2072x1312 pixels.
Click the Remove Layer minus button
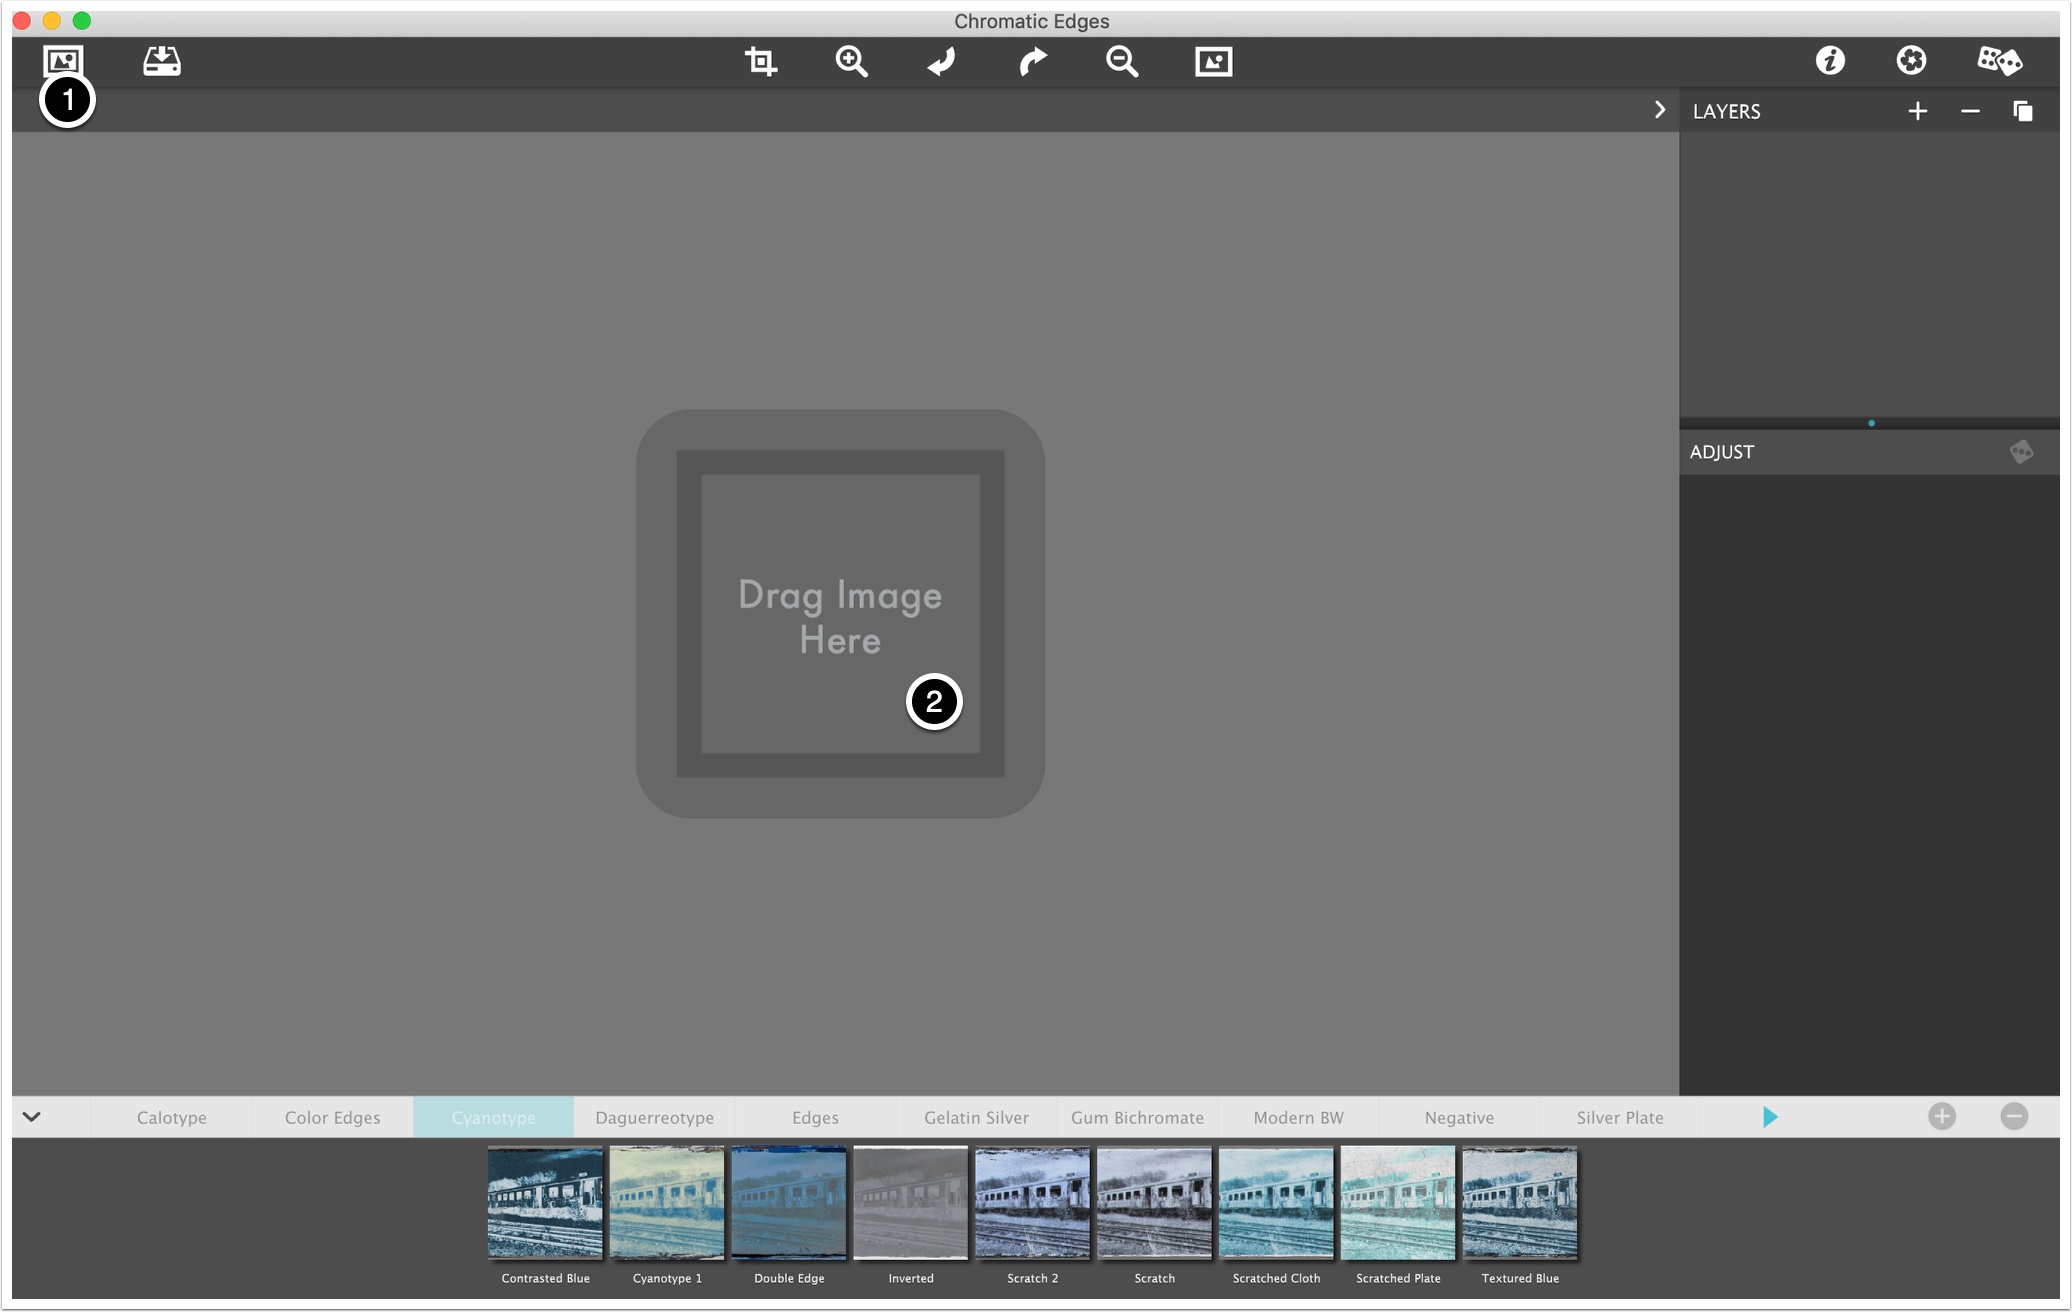click(1971, 110)
